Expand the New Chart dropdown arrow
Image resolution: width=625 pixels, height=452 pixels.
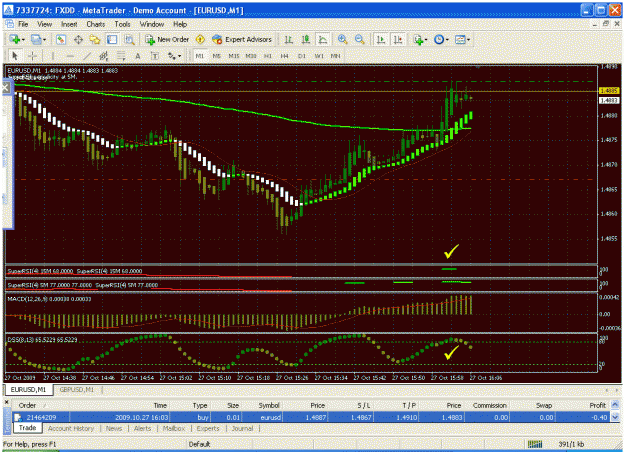(24, 40)
